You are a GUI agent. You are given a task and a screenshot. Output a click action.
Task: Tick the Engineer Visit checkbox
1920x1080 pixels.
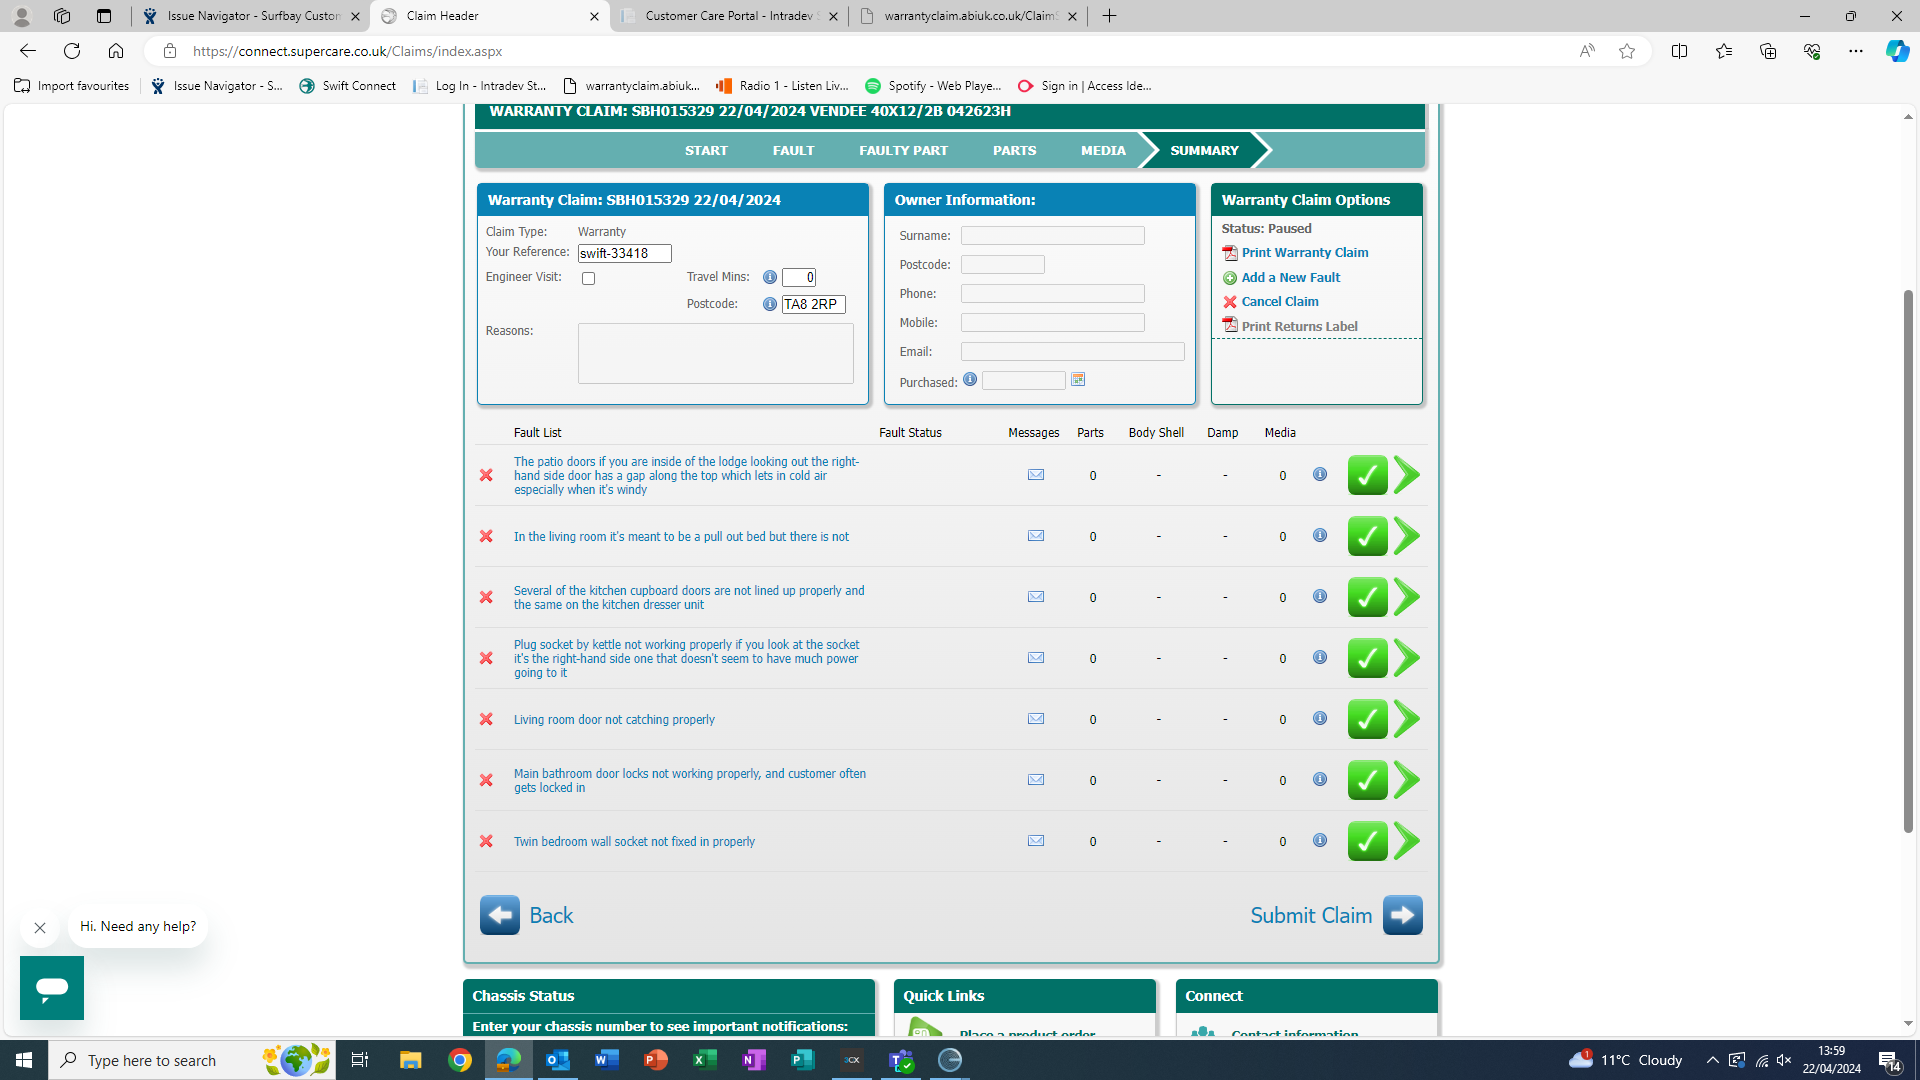[588, 279]
